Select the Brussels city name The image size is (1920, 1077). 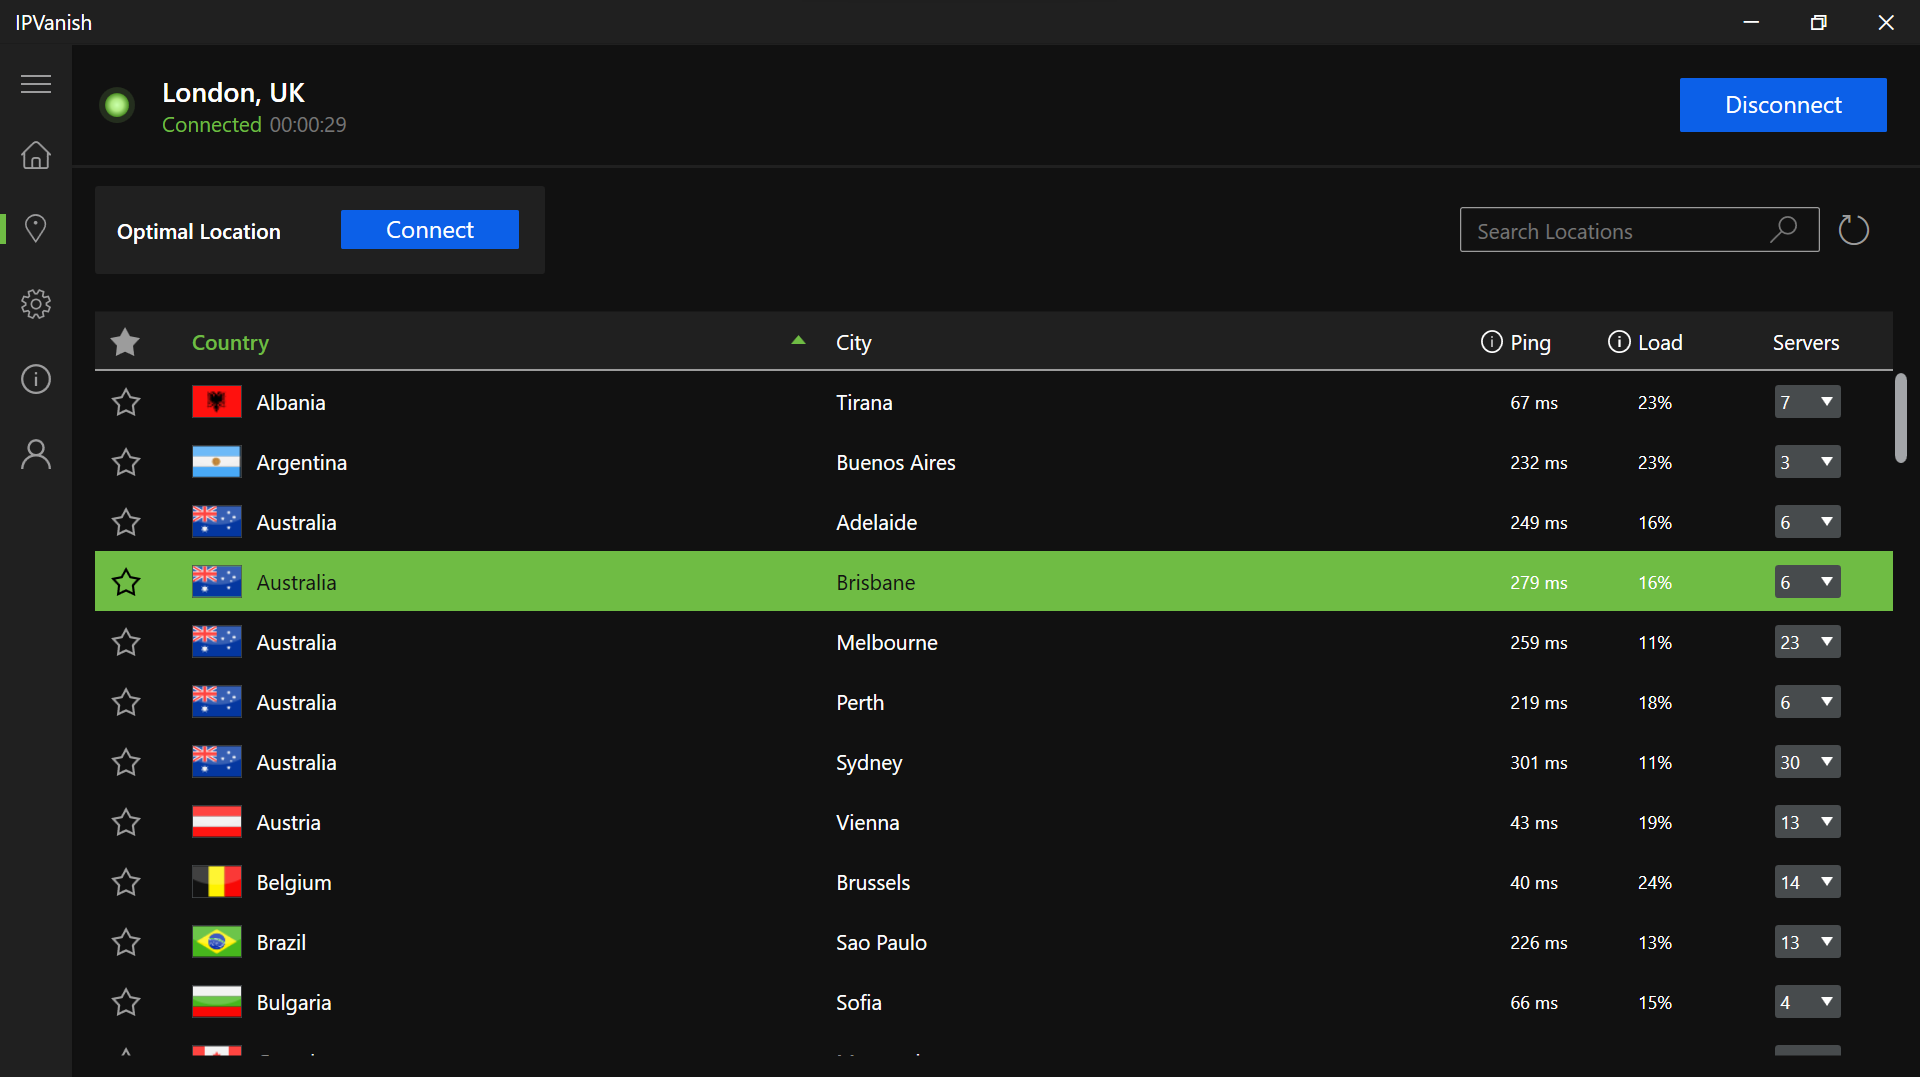(873, 882)
